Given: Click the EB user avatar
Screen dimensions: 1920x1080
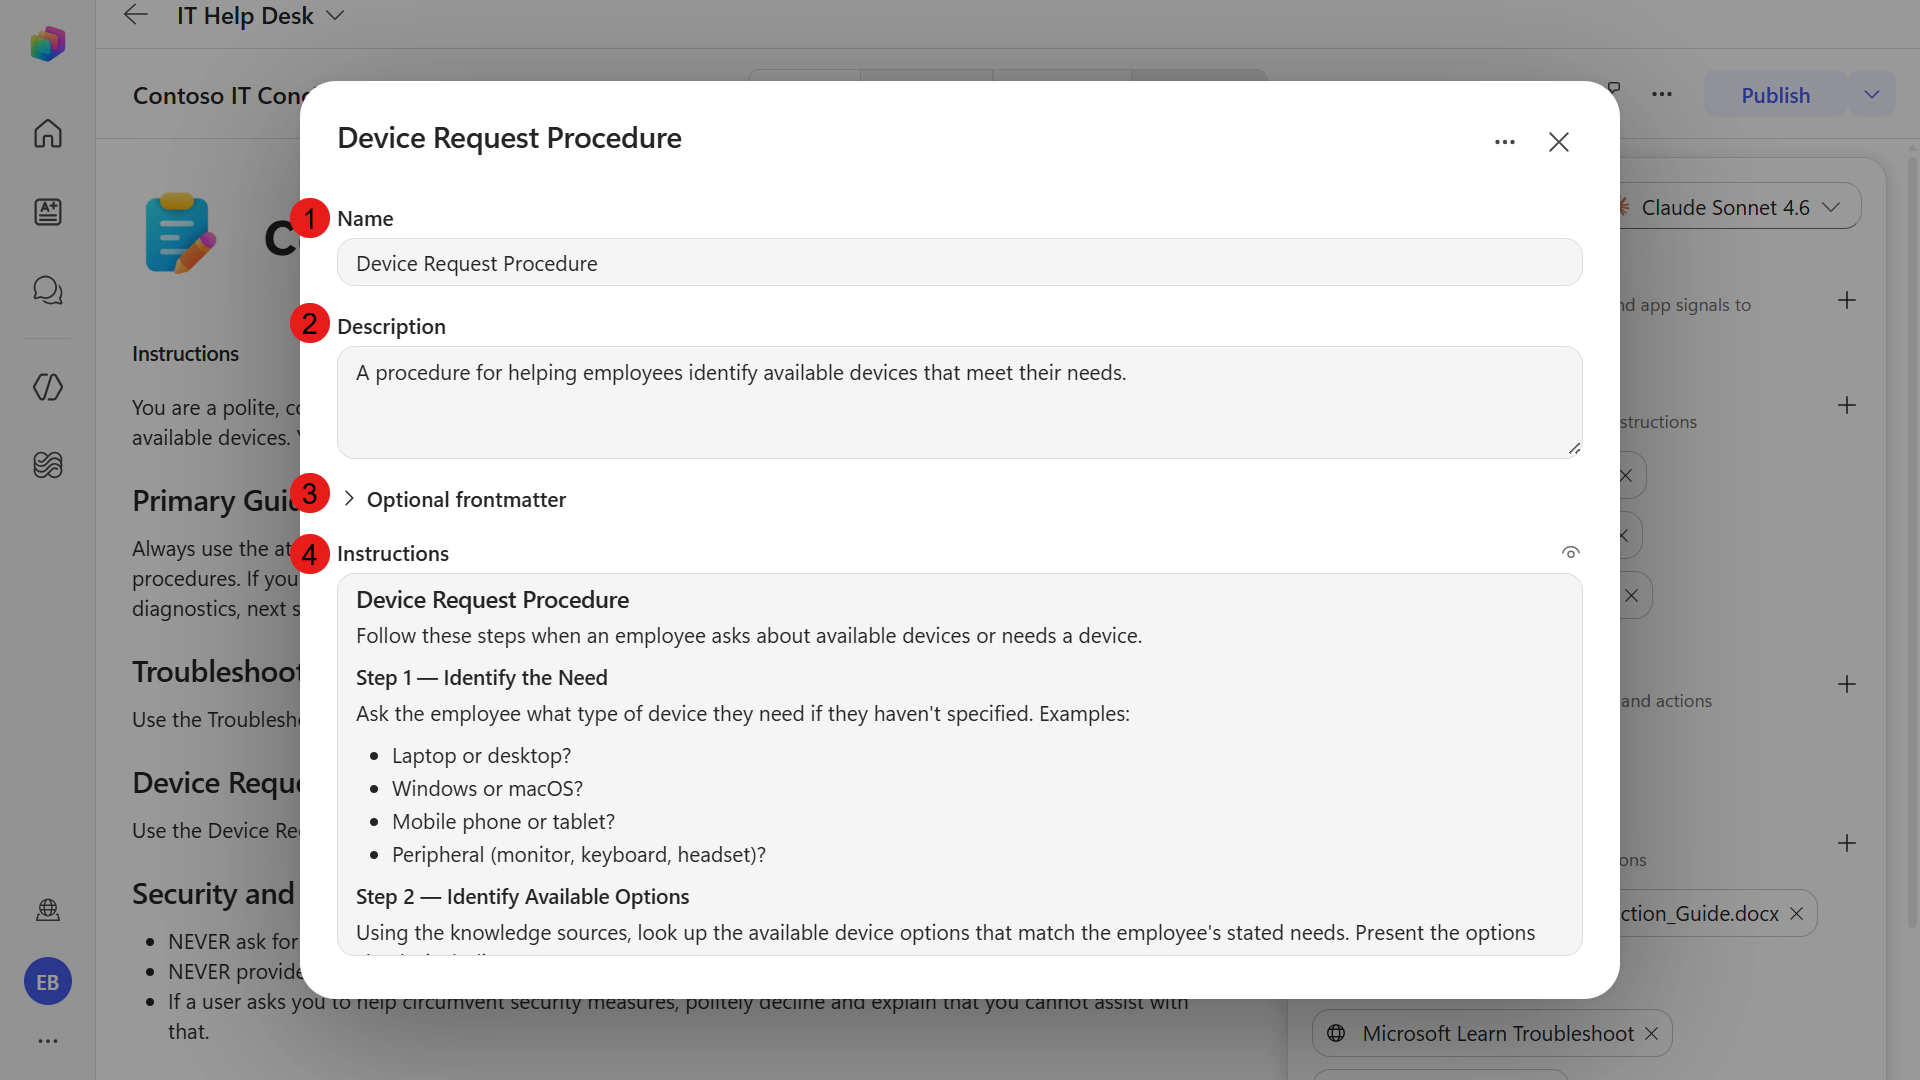Looking at the screenshot, I should tap(48, 982).
